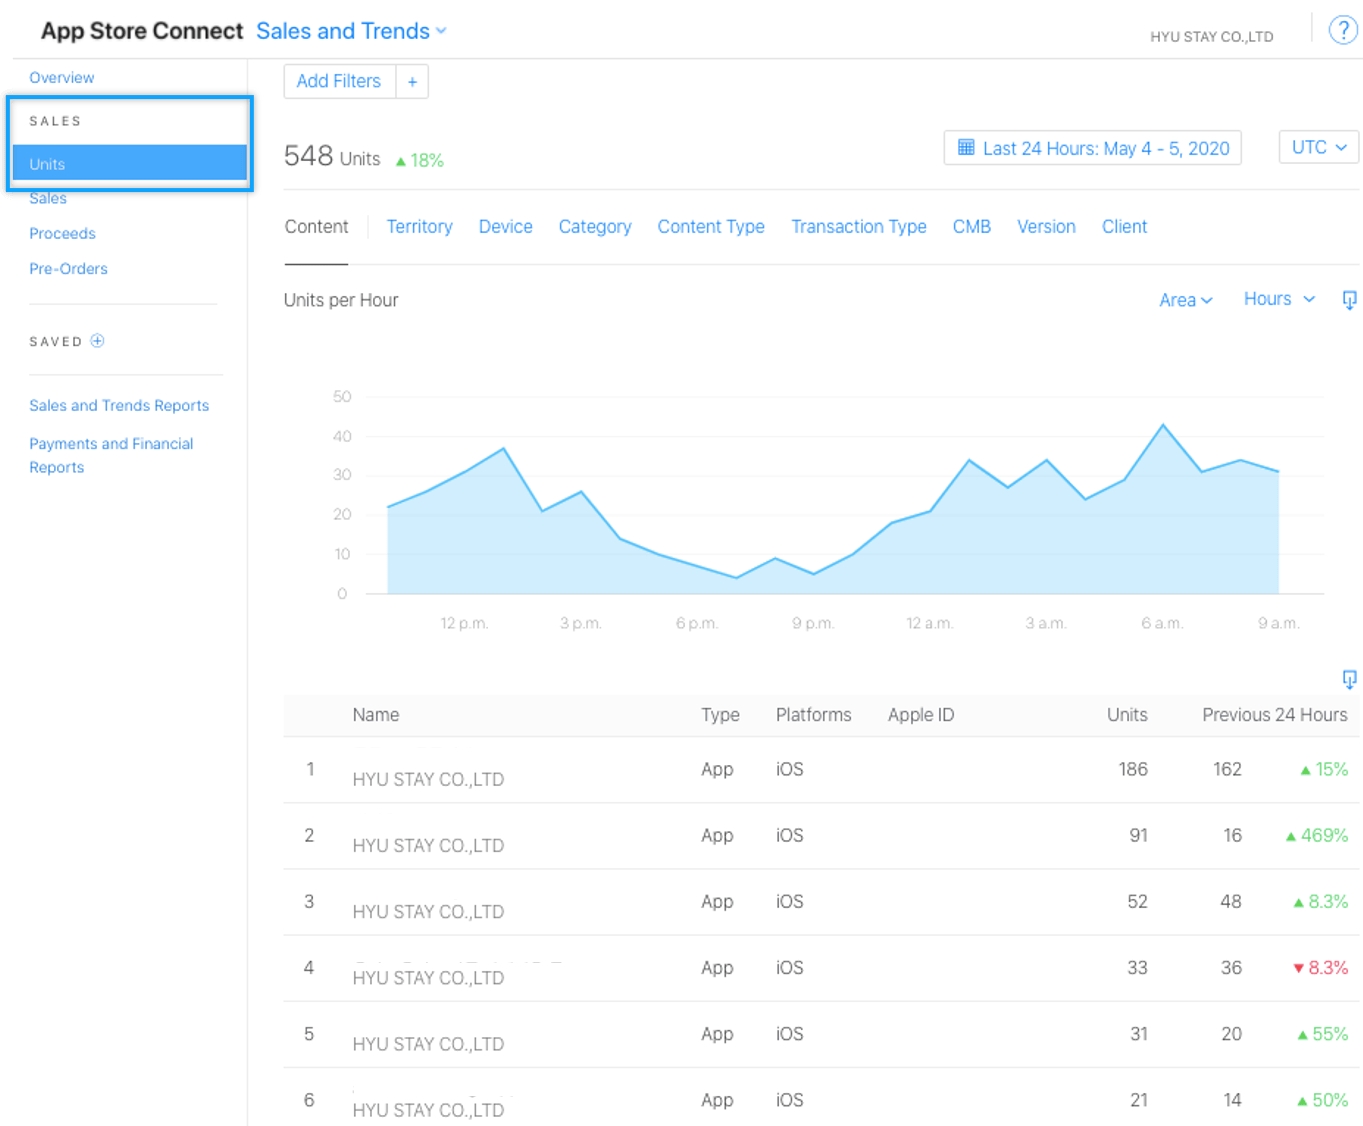Expand the UTC timezone dropdown
This screenshot has width=1363, height=1126.
point(1318,147)
